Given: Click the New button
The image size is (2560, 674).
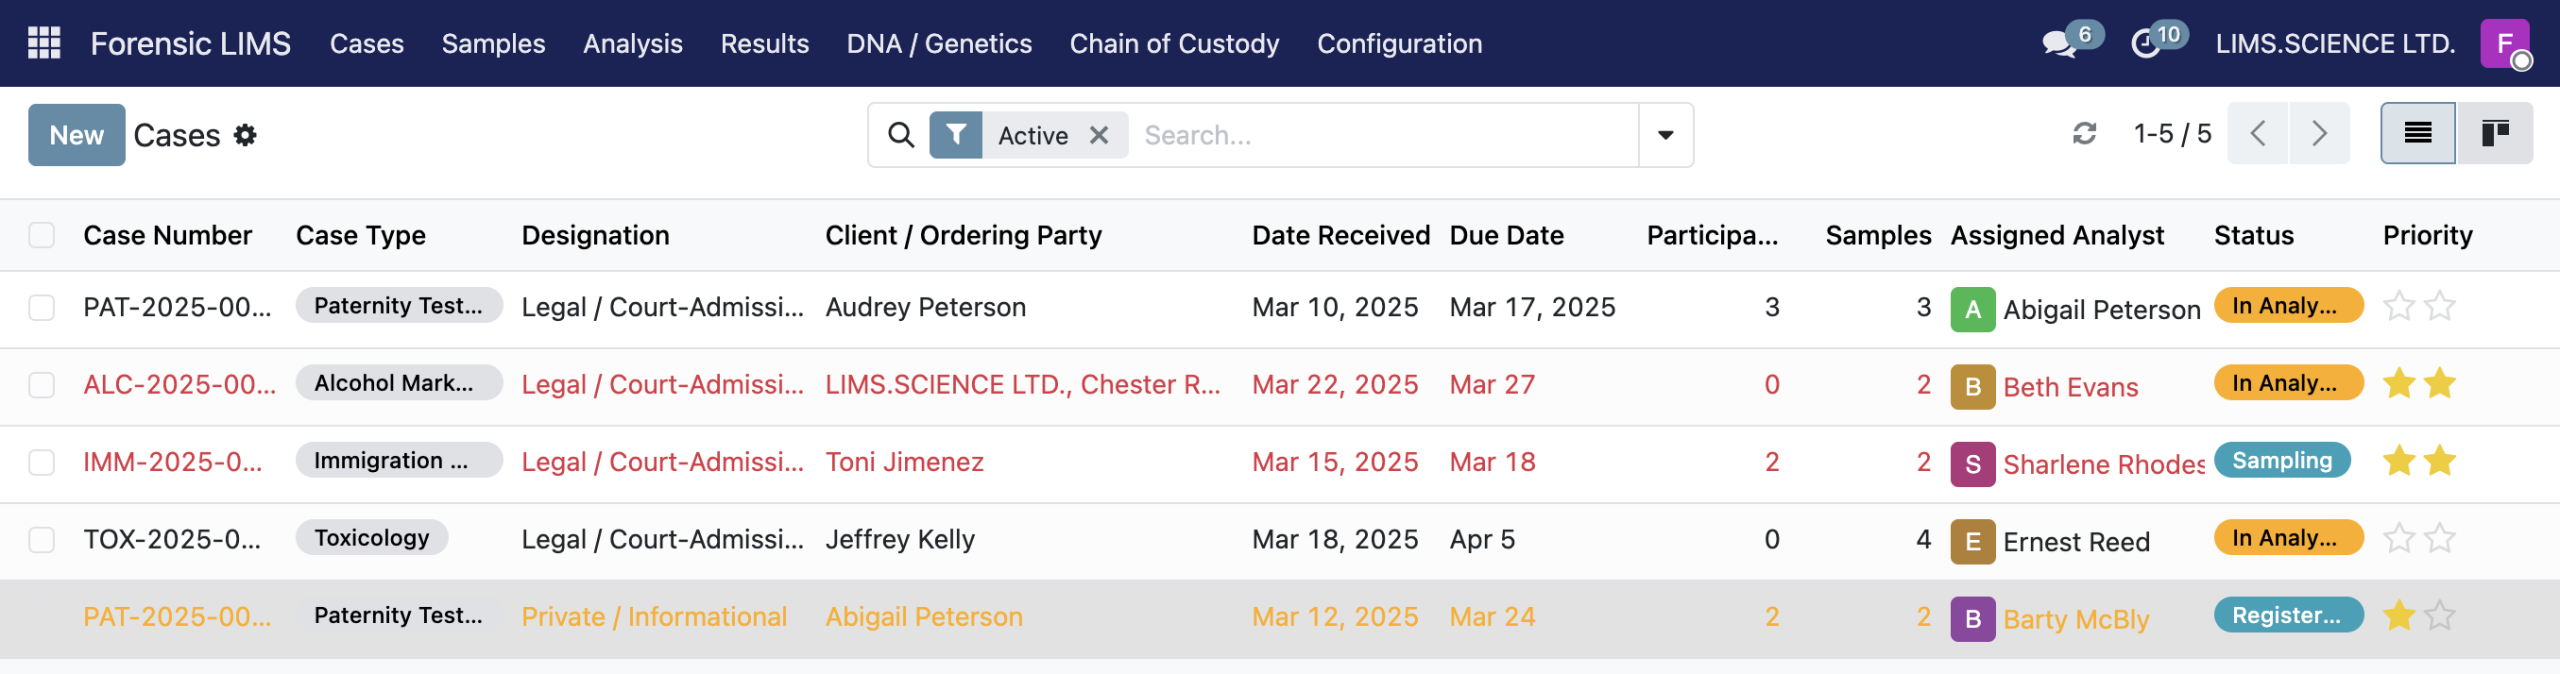Looking at the screenshot, I should pos(76,135).
